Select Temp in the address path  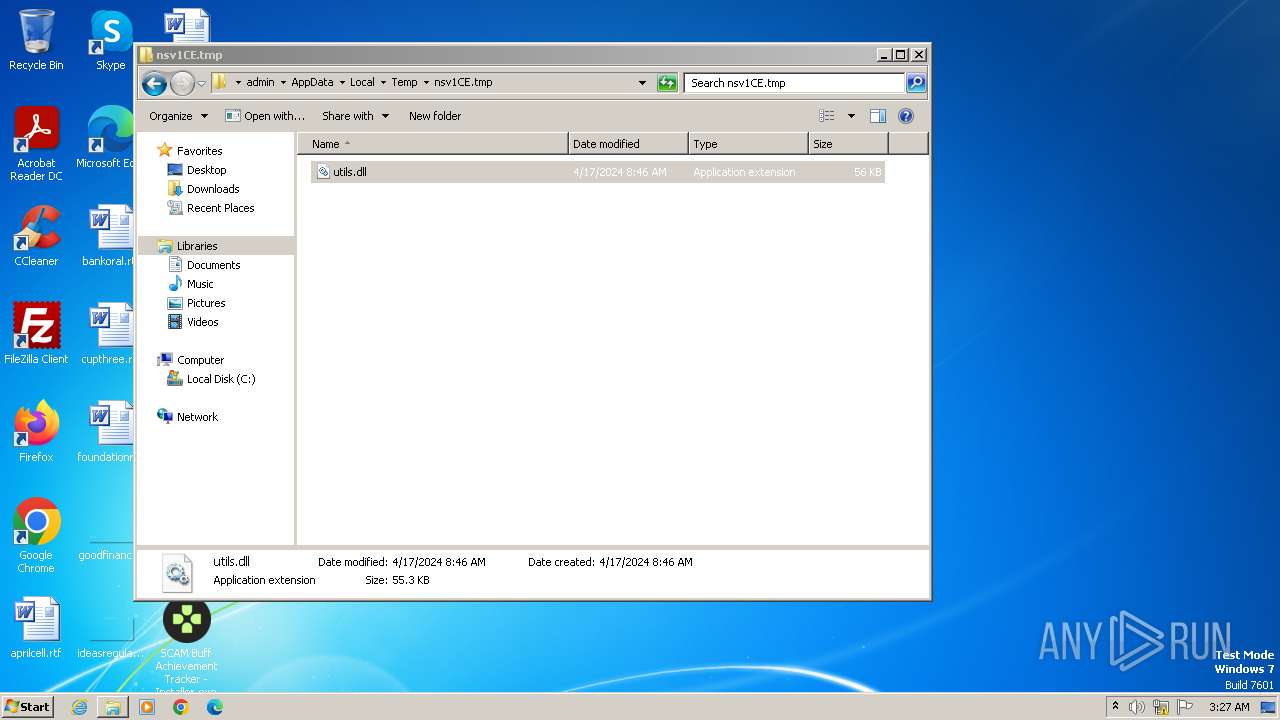coord(404,83)
